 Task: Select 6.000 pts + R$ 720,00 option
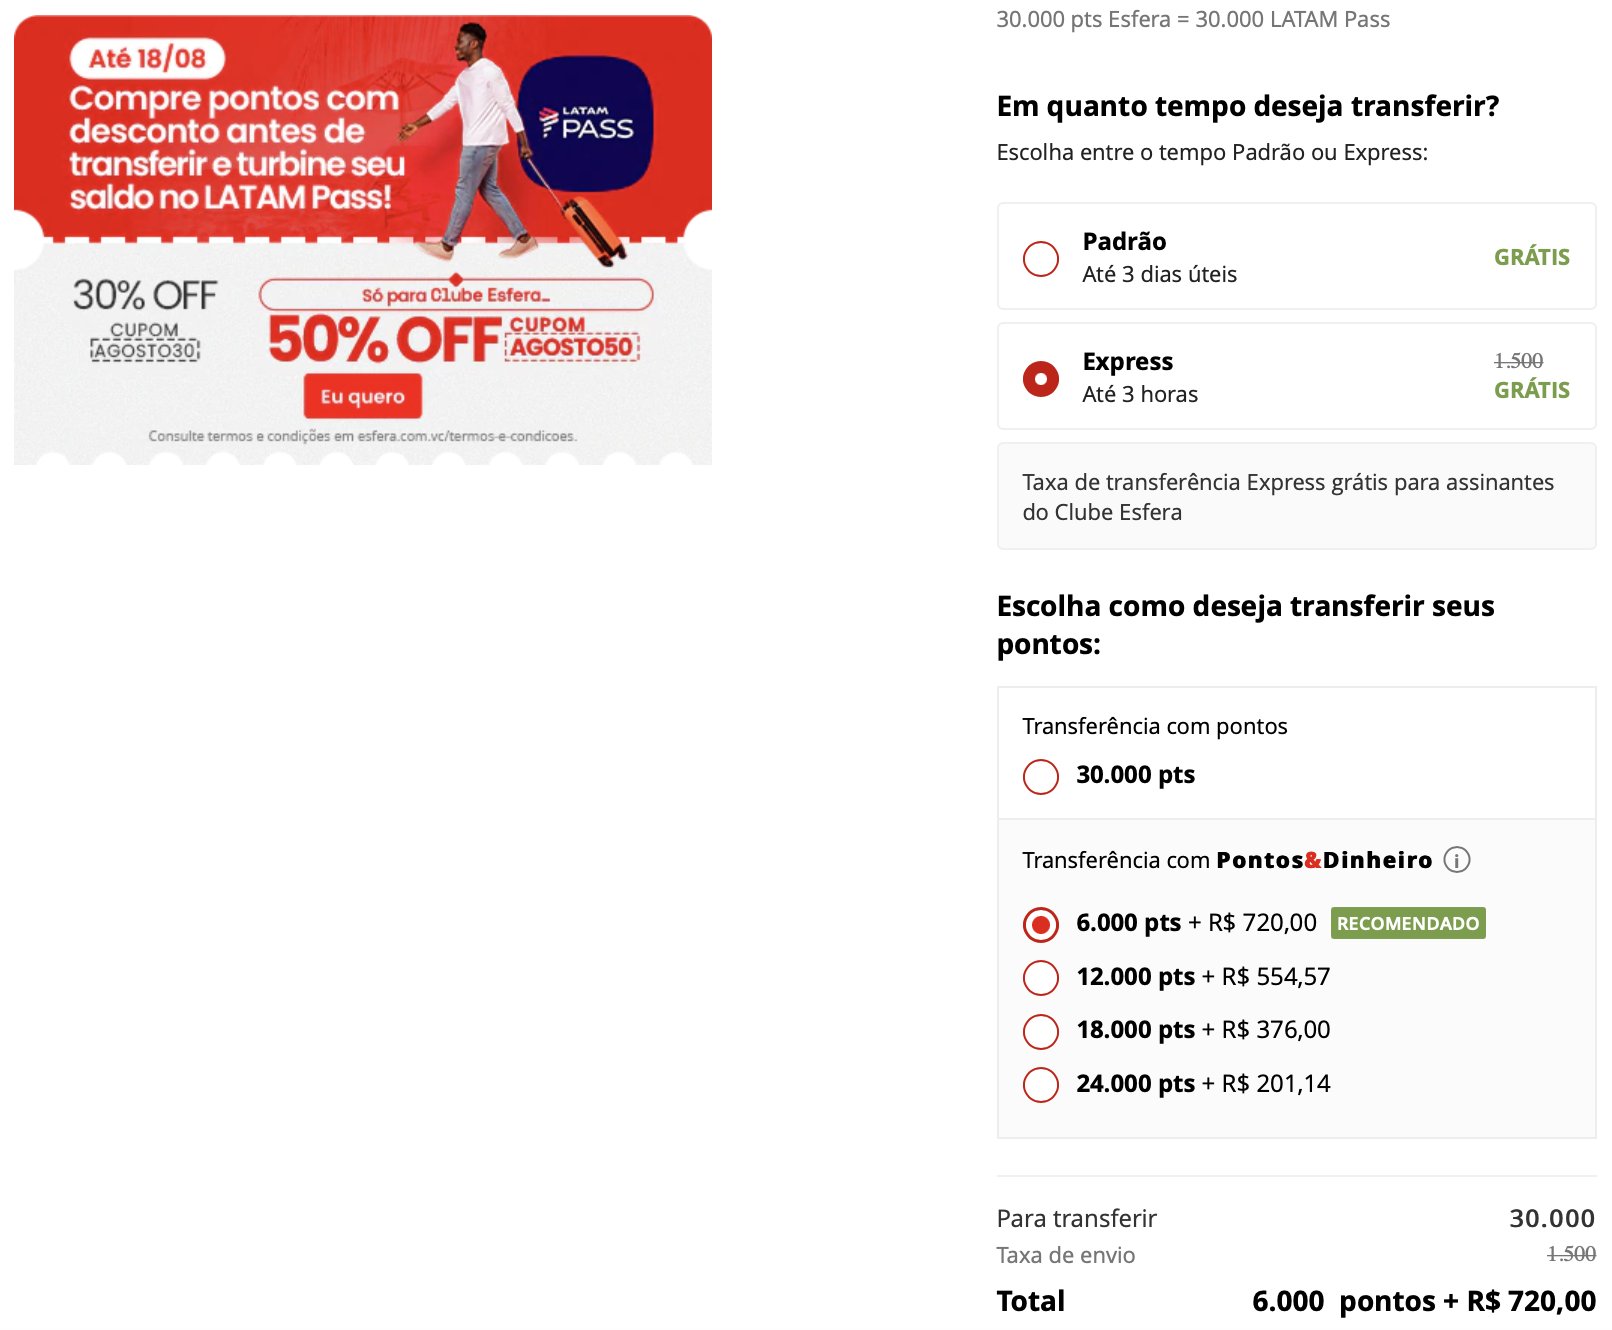[x=1041, y=924]
